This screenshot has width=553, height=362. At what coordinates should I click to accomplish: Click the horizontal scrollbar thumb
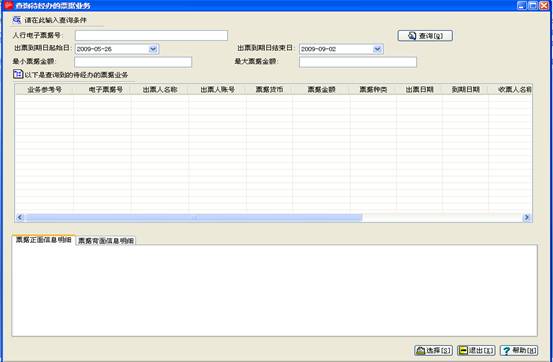click(x=193, y=217)
